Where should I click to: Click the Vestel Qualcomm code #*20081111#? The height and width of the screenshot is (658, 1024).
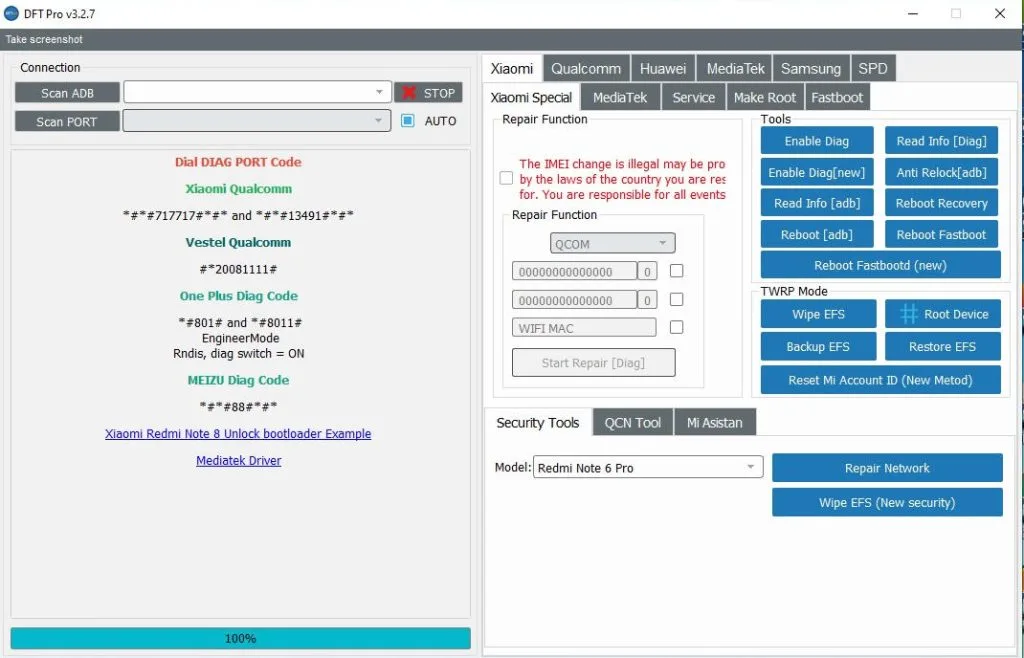[238, 269]
